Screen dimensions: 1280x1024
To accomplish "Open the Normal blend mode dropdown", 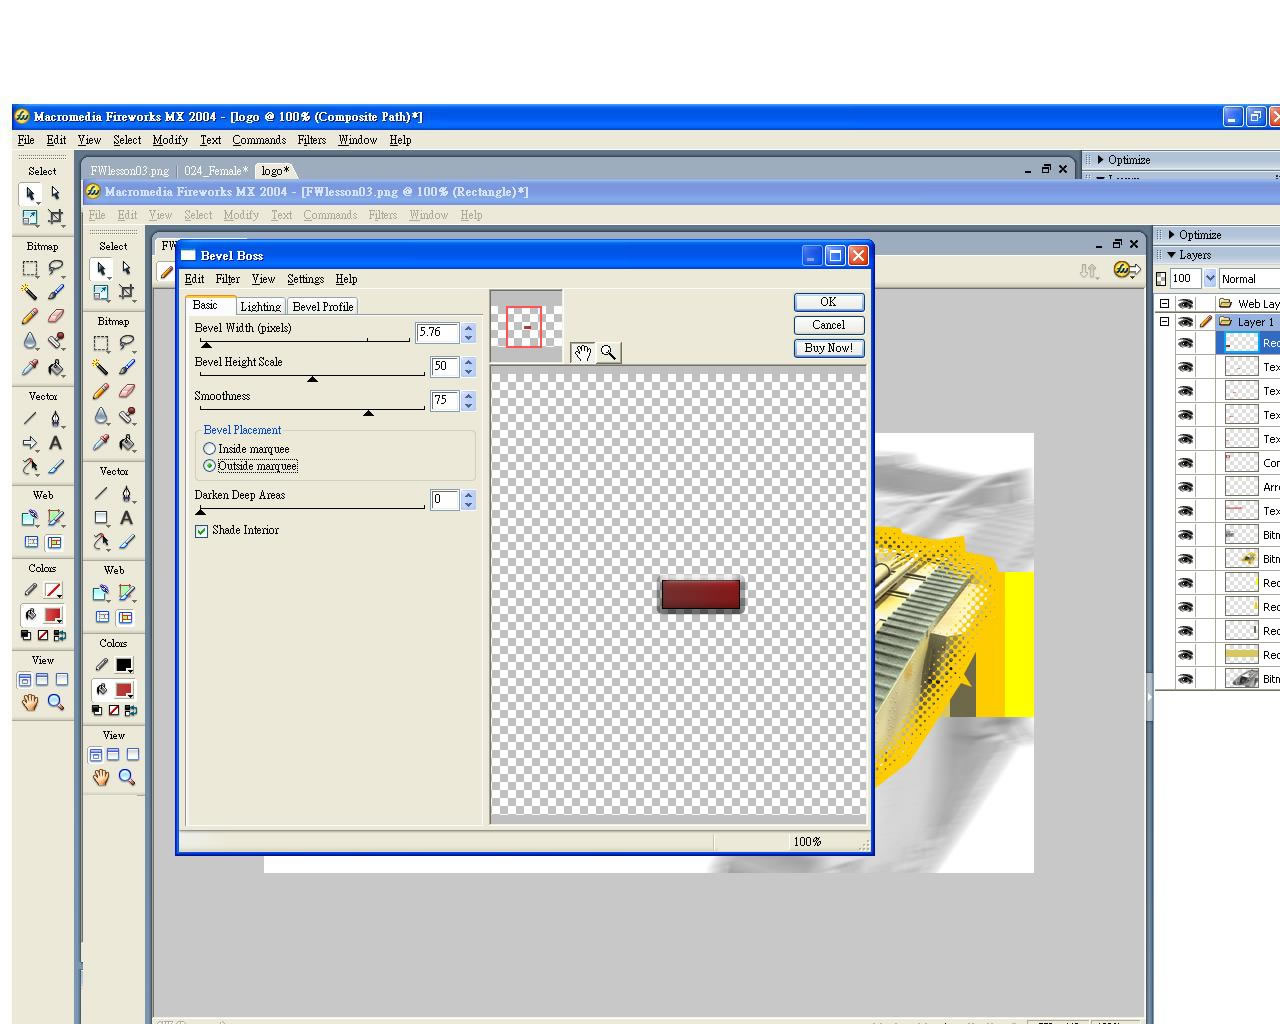I will (1249, 279).
